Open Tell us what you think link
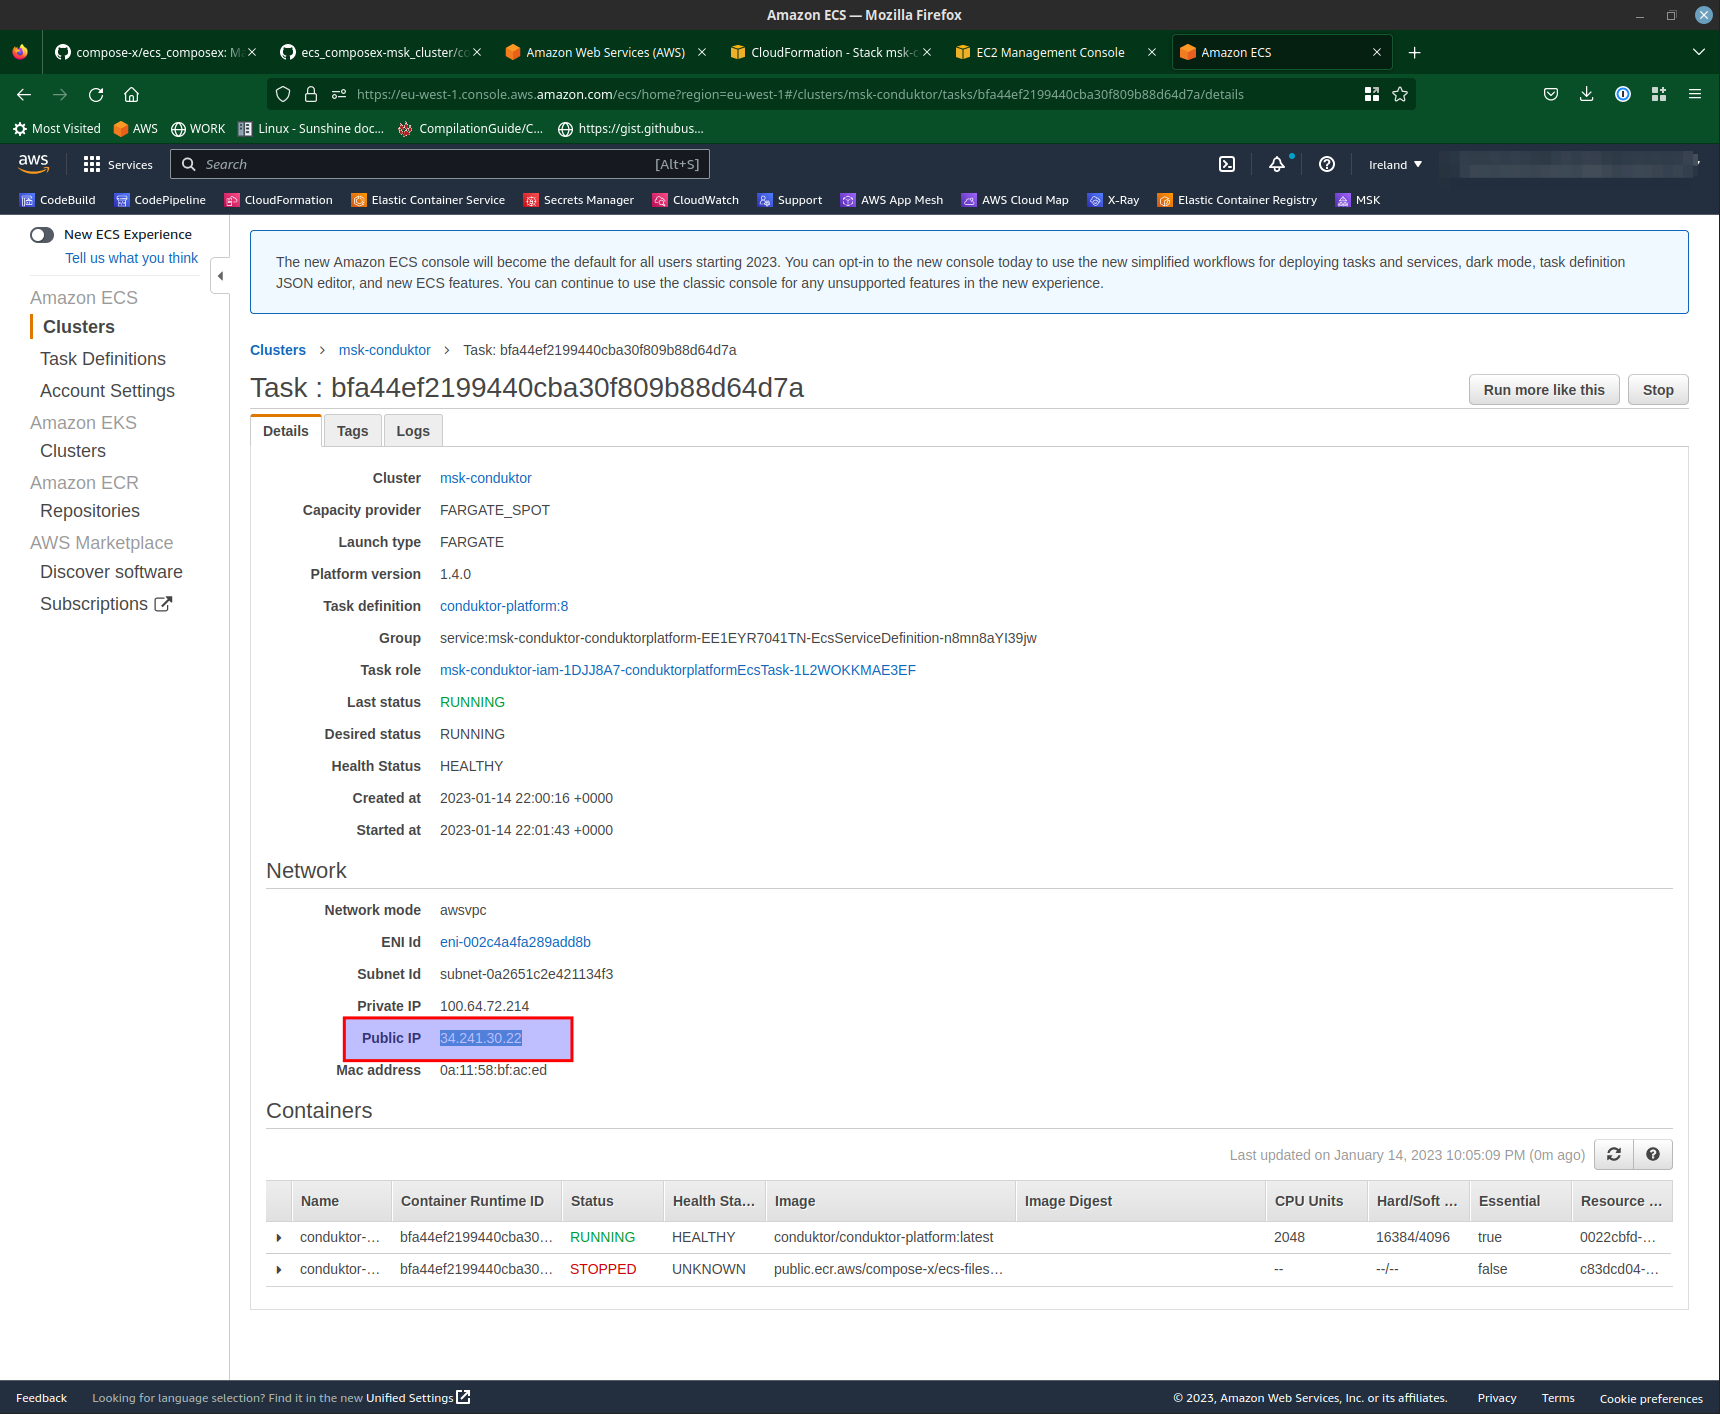Viewport: 1720px width, 1414px height. click(132, 258)
